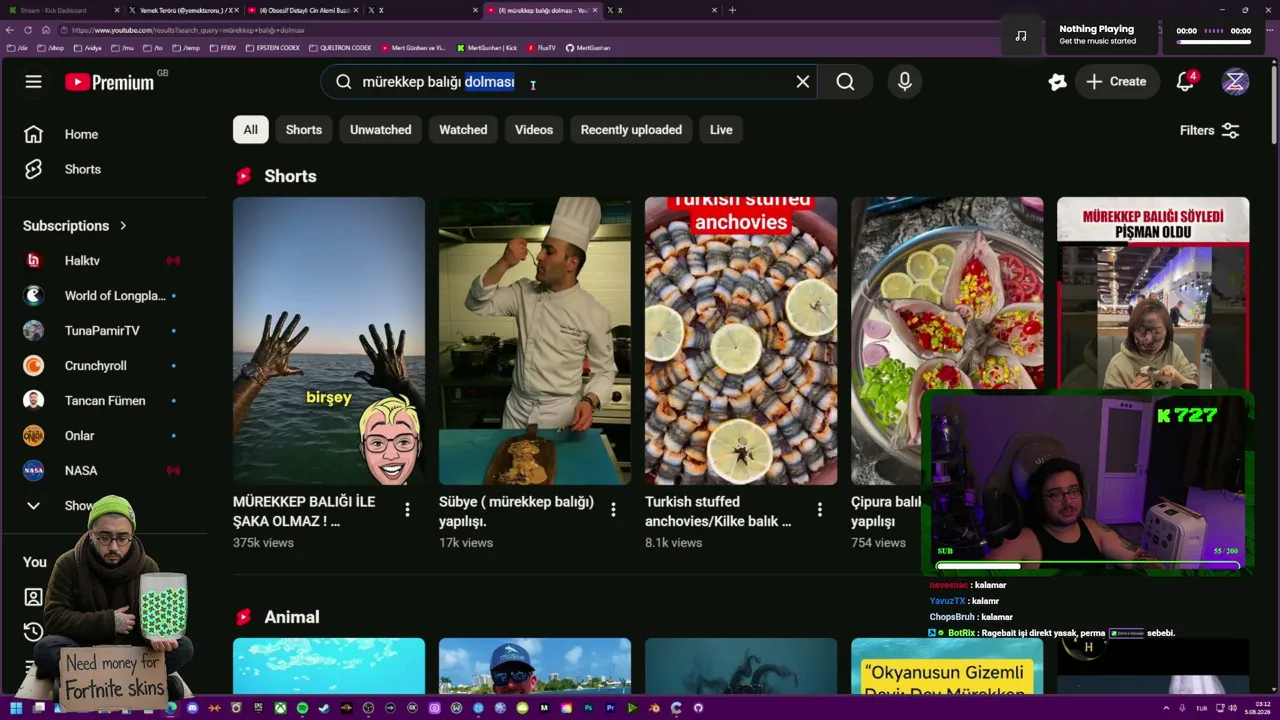Select the Shorts filter chip
This screenshot has height=720, width=1280.
point(304,130)
